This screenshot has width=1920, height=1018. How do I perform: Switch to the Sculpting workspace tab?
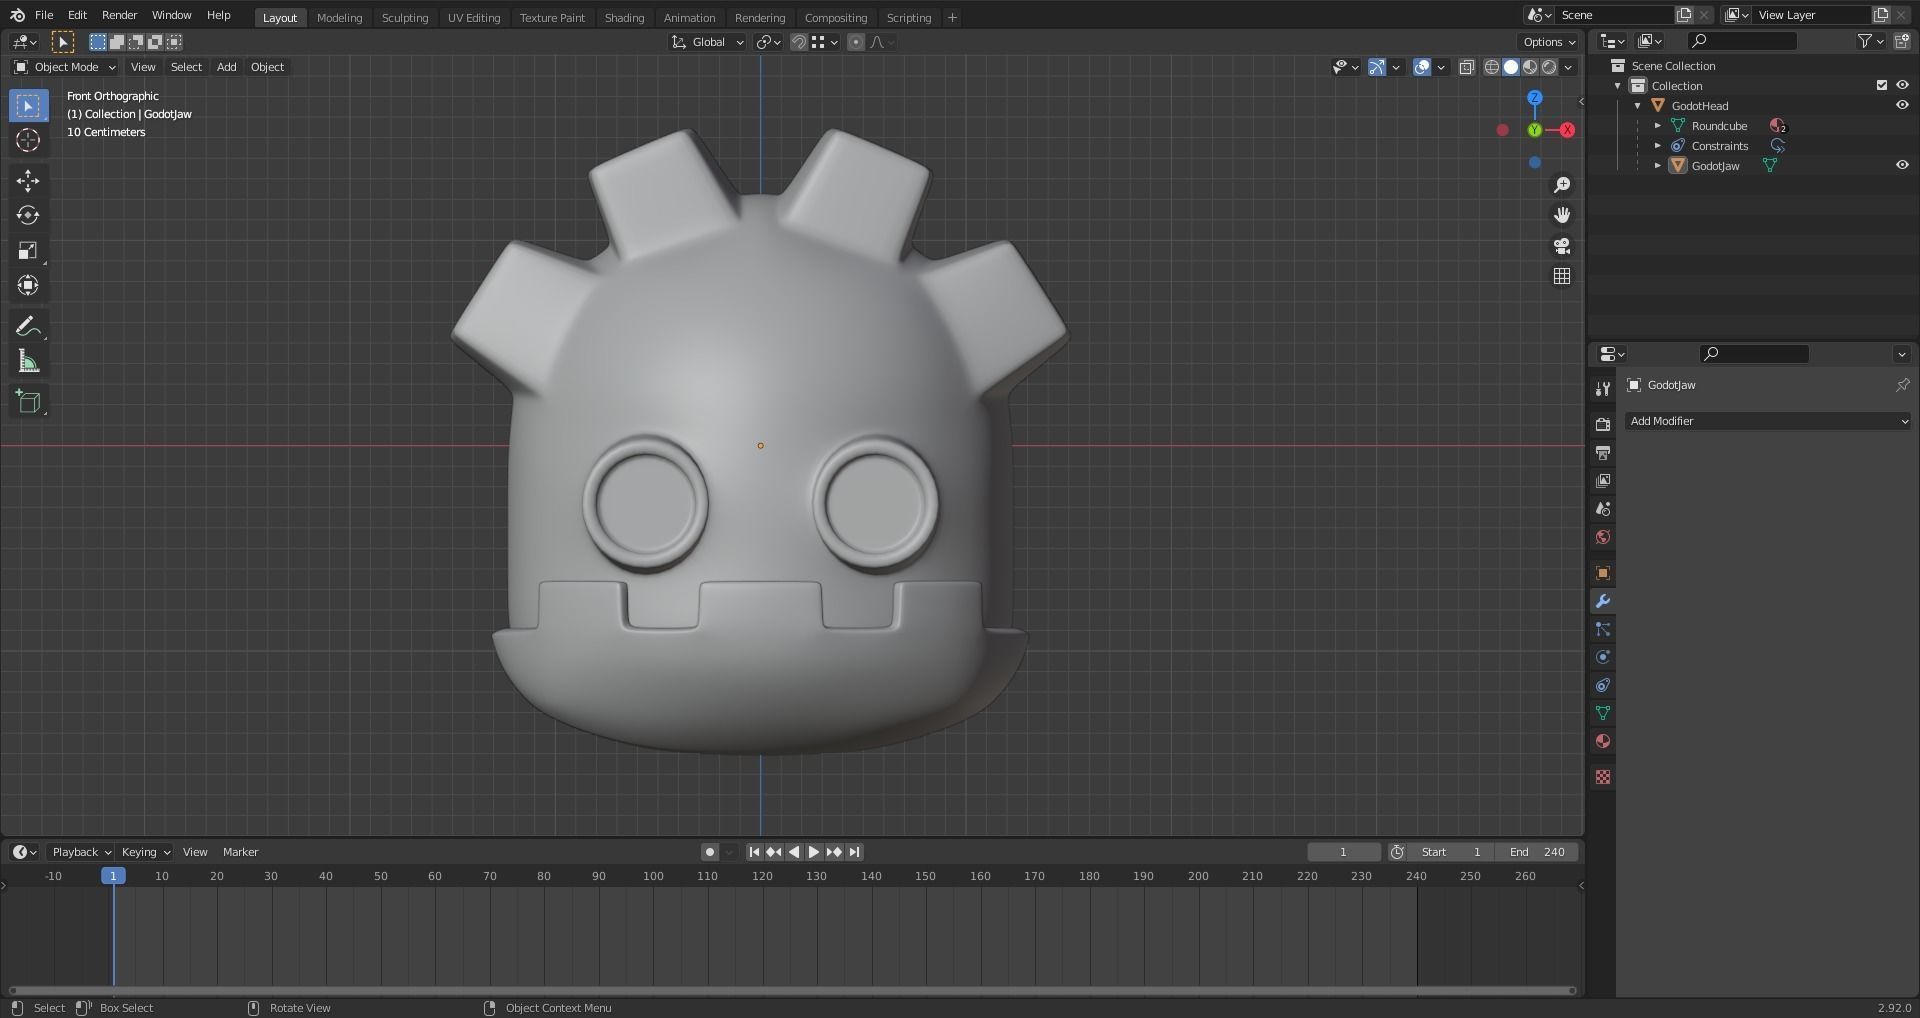[x=405, y=18]
